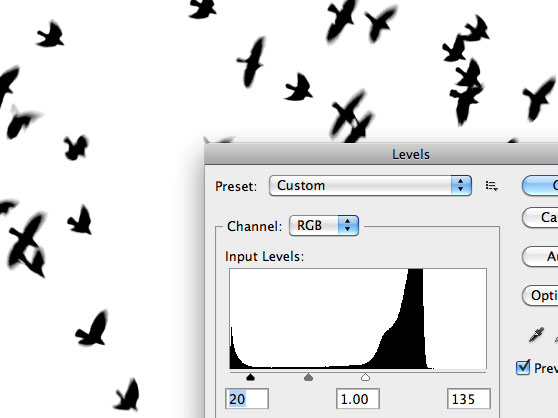The height and width of the screenshot is (418, 558).
Task: Apply the Auto levels button
Action: [540, 256]
